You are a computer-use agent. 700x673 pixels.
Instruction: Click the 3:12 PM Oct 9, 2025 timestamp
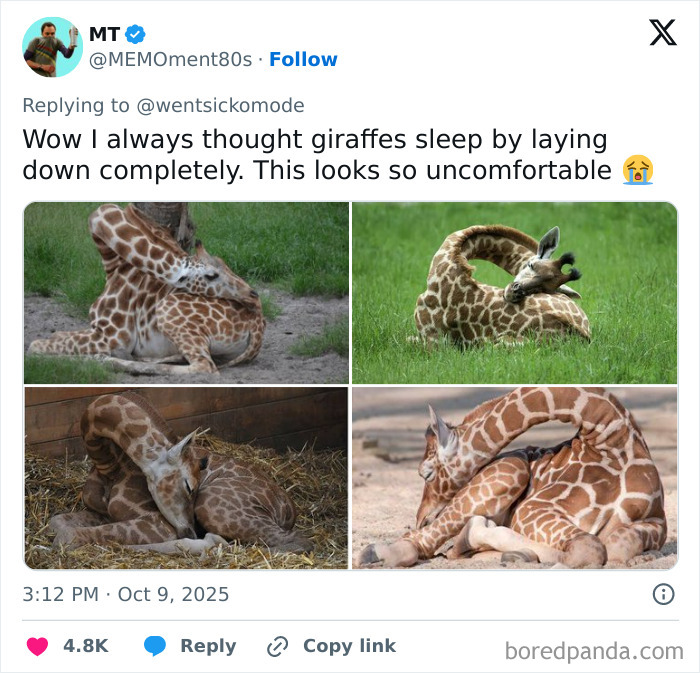tap(126, 594)
